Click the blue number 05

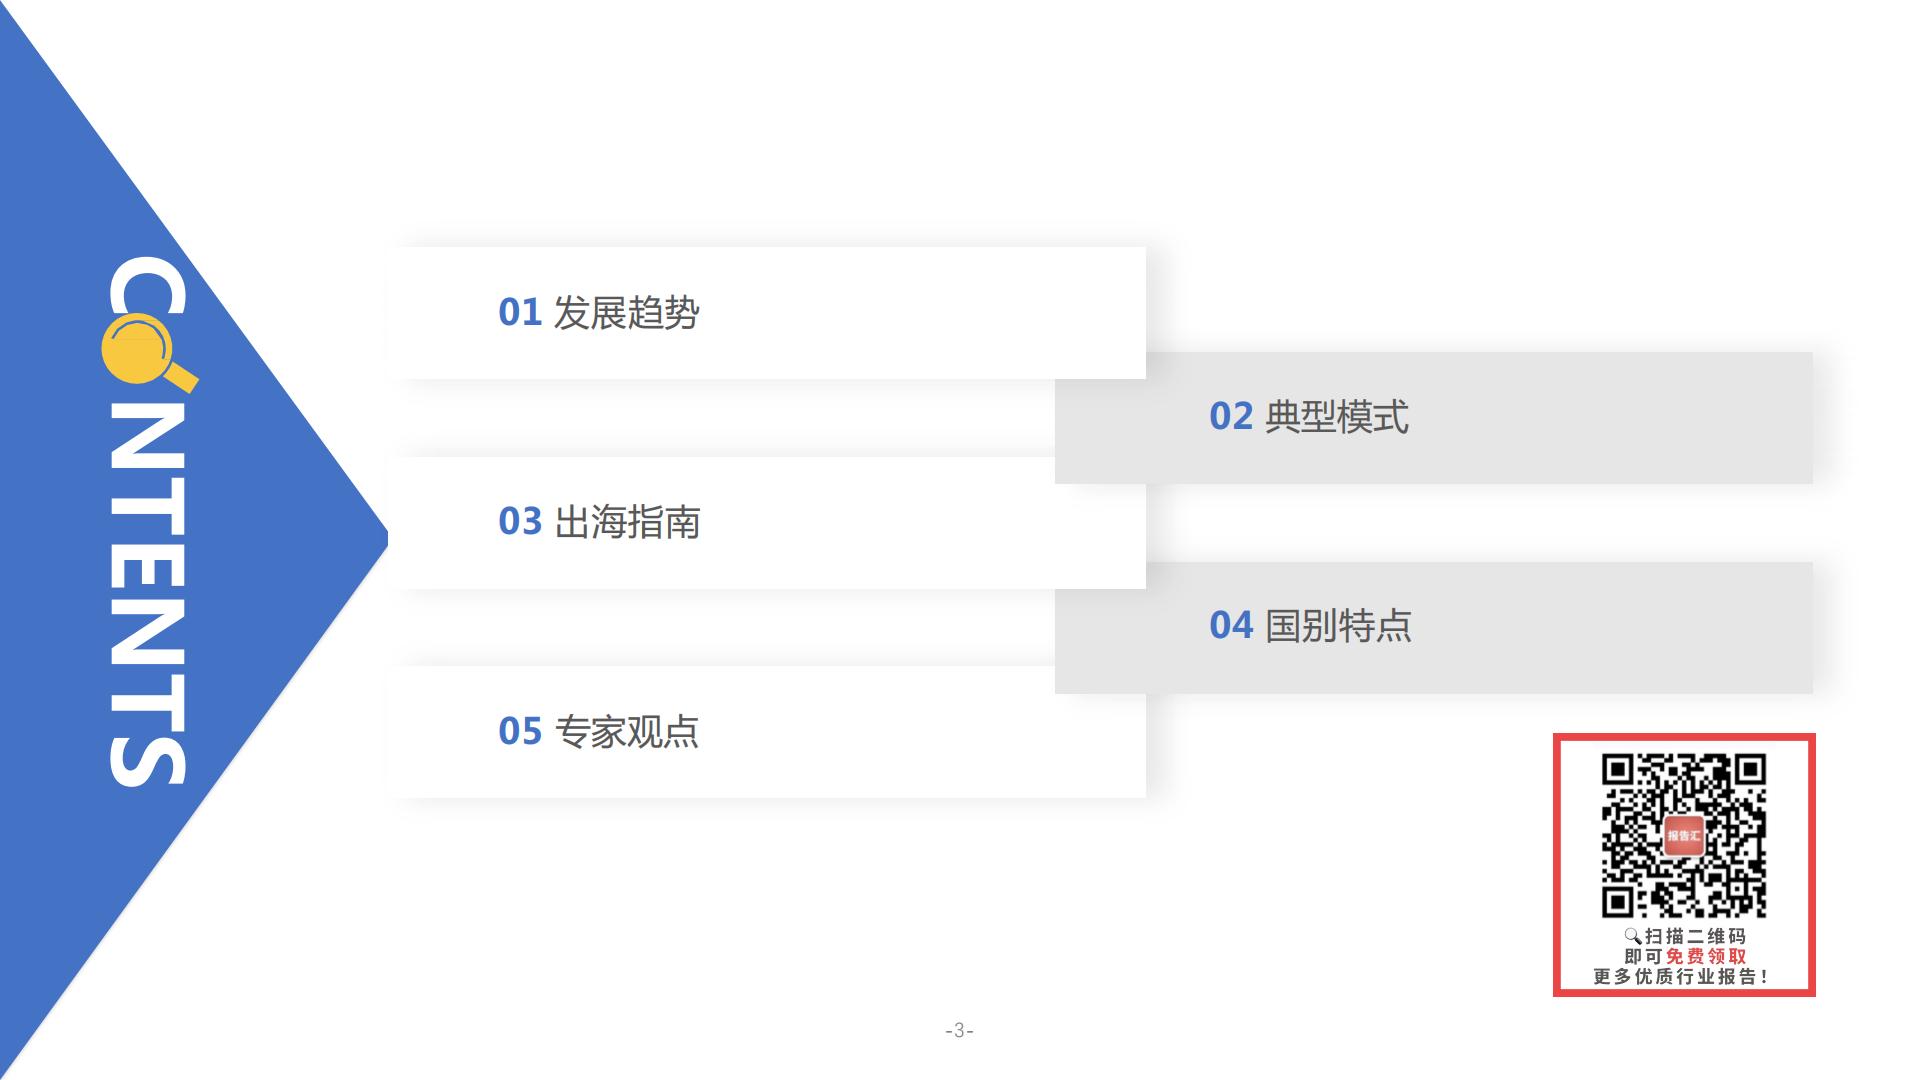coord(520,732)
